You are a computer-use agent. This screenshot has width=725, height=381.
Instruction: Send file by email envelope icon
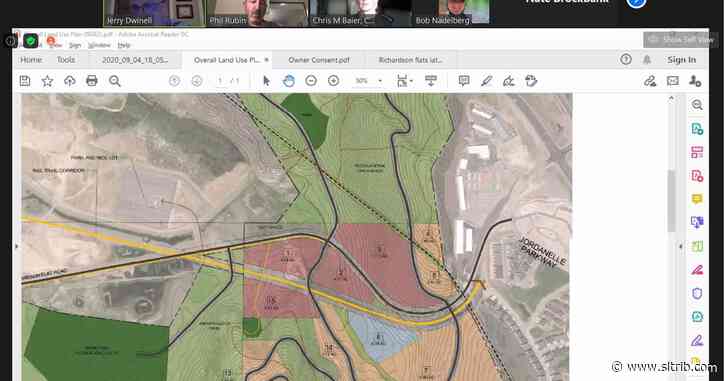(x=673, y=81)
